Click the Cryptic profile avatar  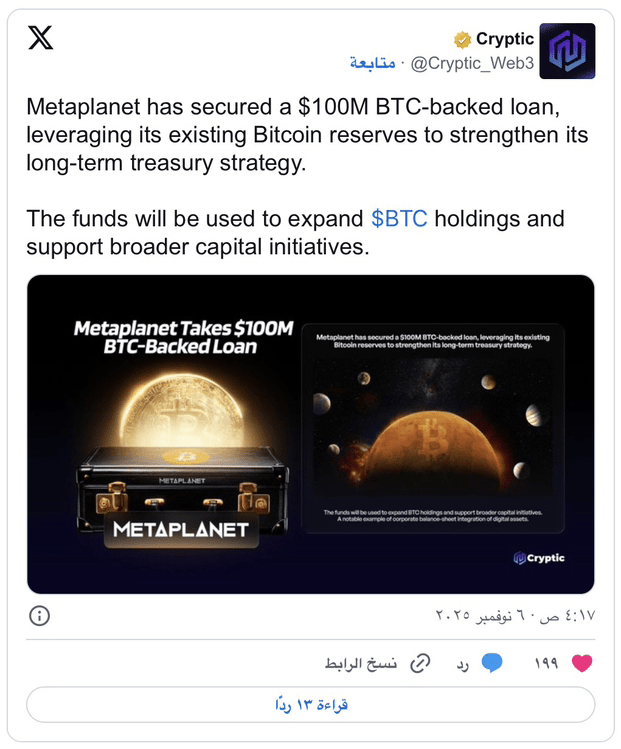[x=567, y=51]
